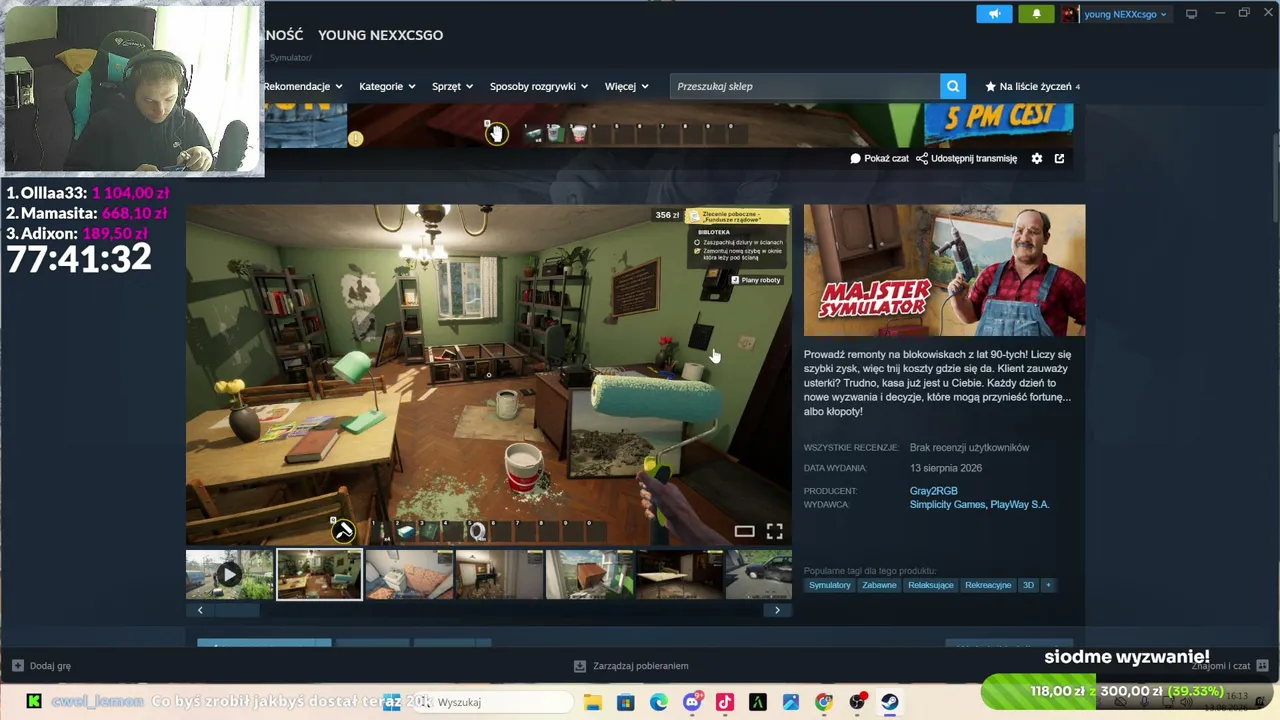Open the Znajomi i czat friends panel
The width and height of the screenshot is (1280, 720).
(1228, 666)
